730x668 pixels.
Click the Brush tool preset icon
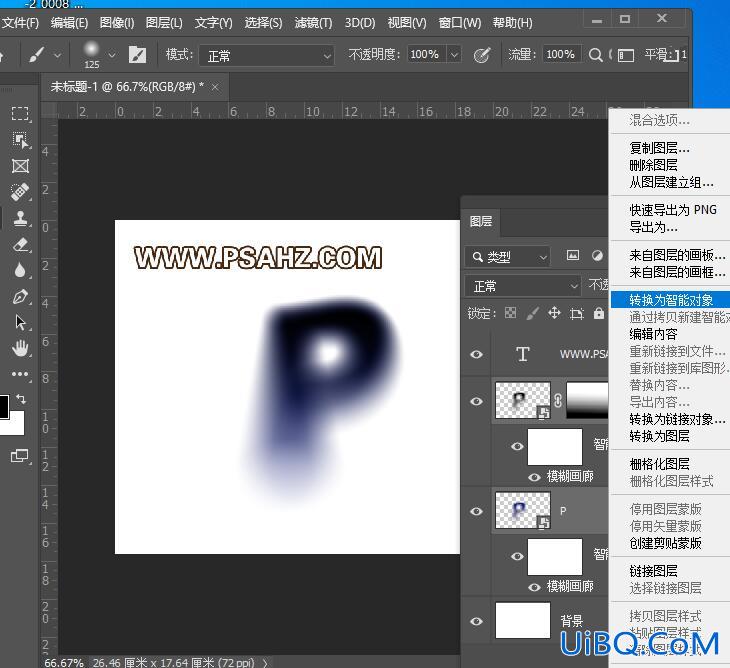[x=37, y=55]
